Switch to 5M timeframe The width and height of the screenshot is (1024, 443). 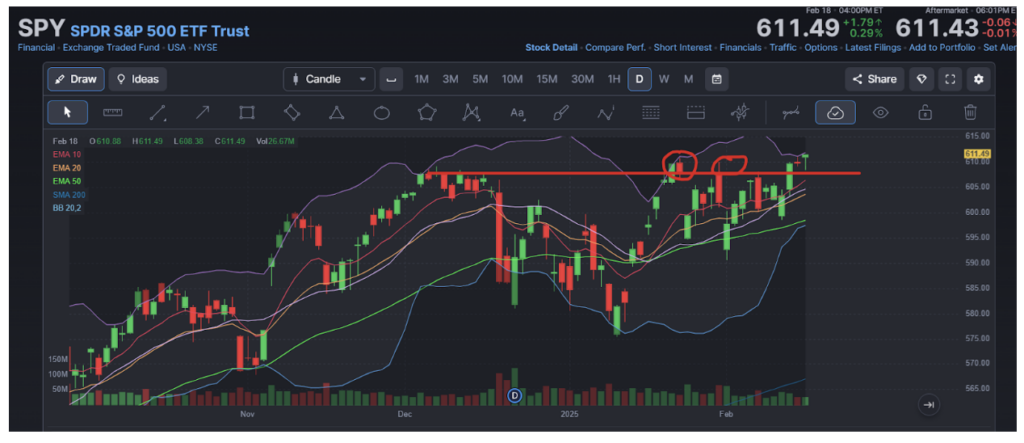(480, 79)
